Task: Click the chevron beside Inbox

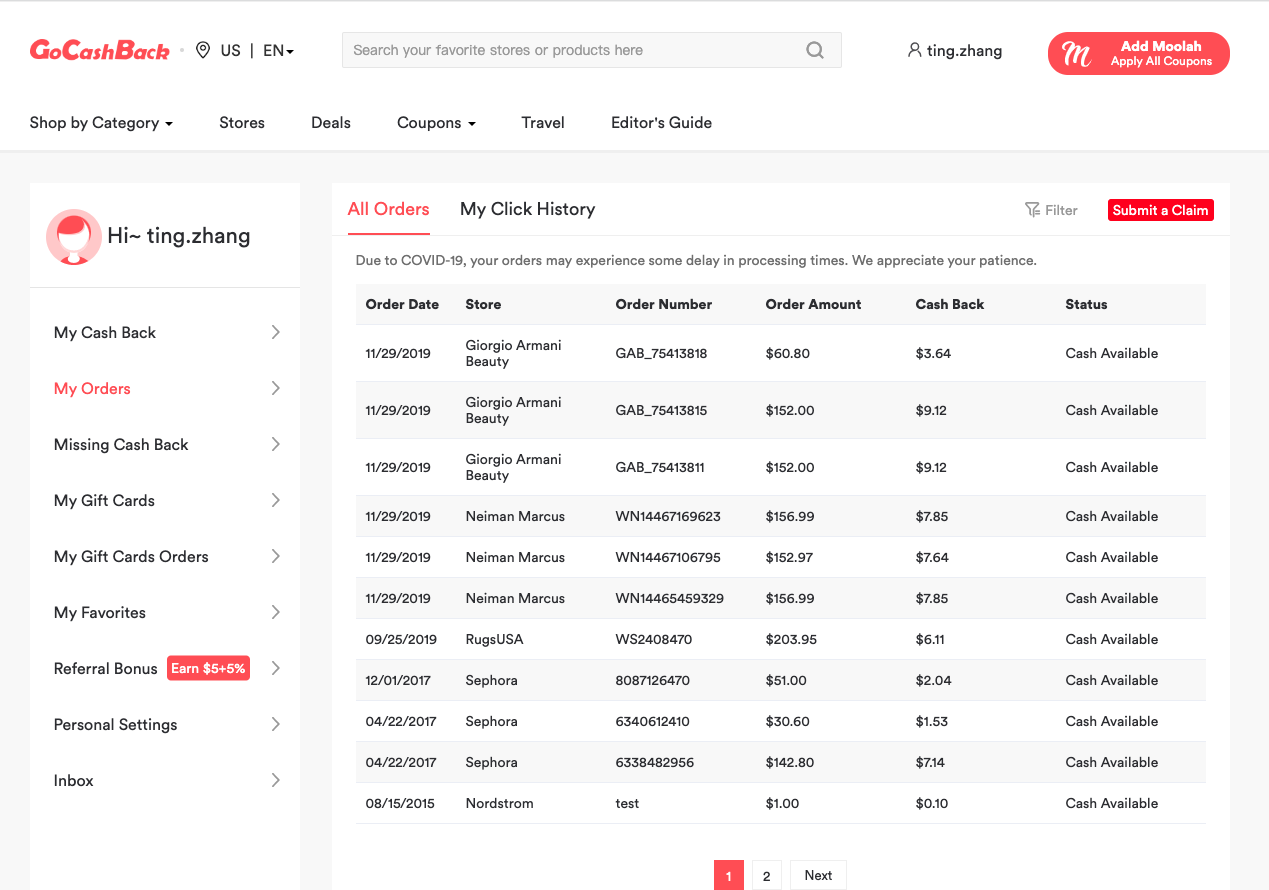Action: tap(276, 780)
